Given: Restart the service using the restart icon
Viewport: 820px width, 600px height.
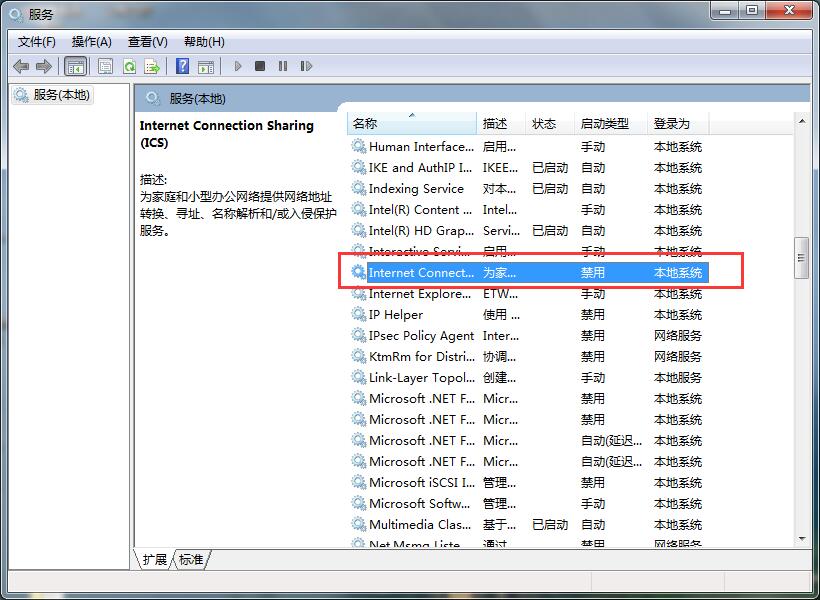Looking at the screenshot, I should (307, 66).
